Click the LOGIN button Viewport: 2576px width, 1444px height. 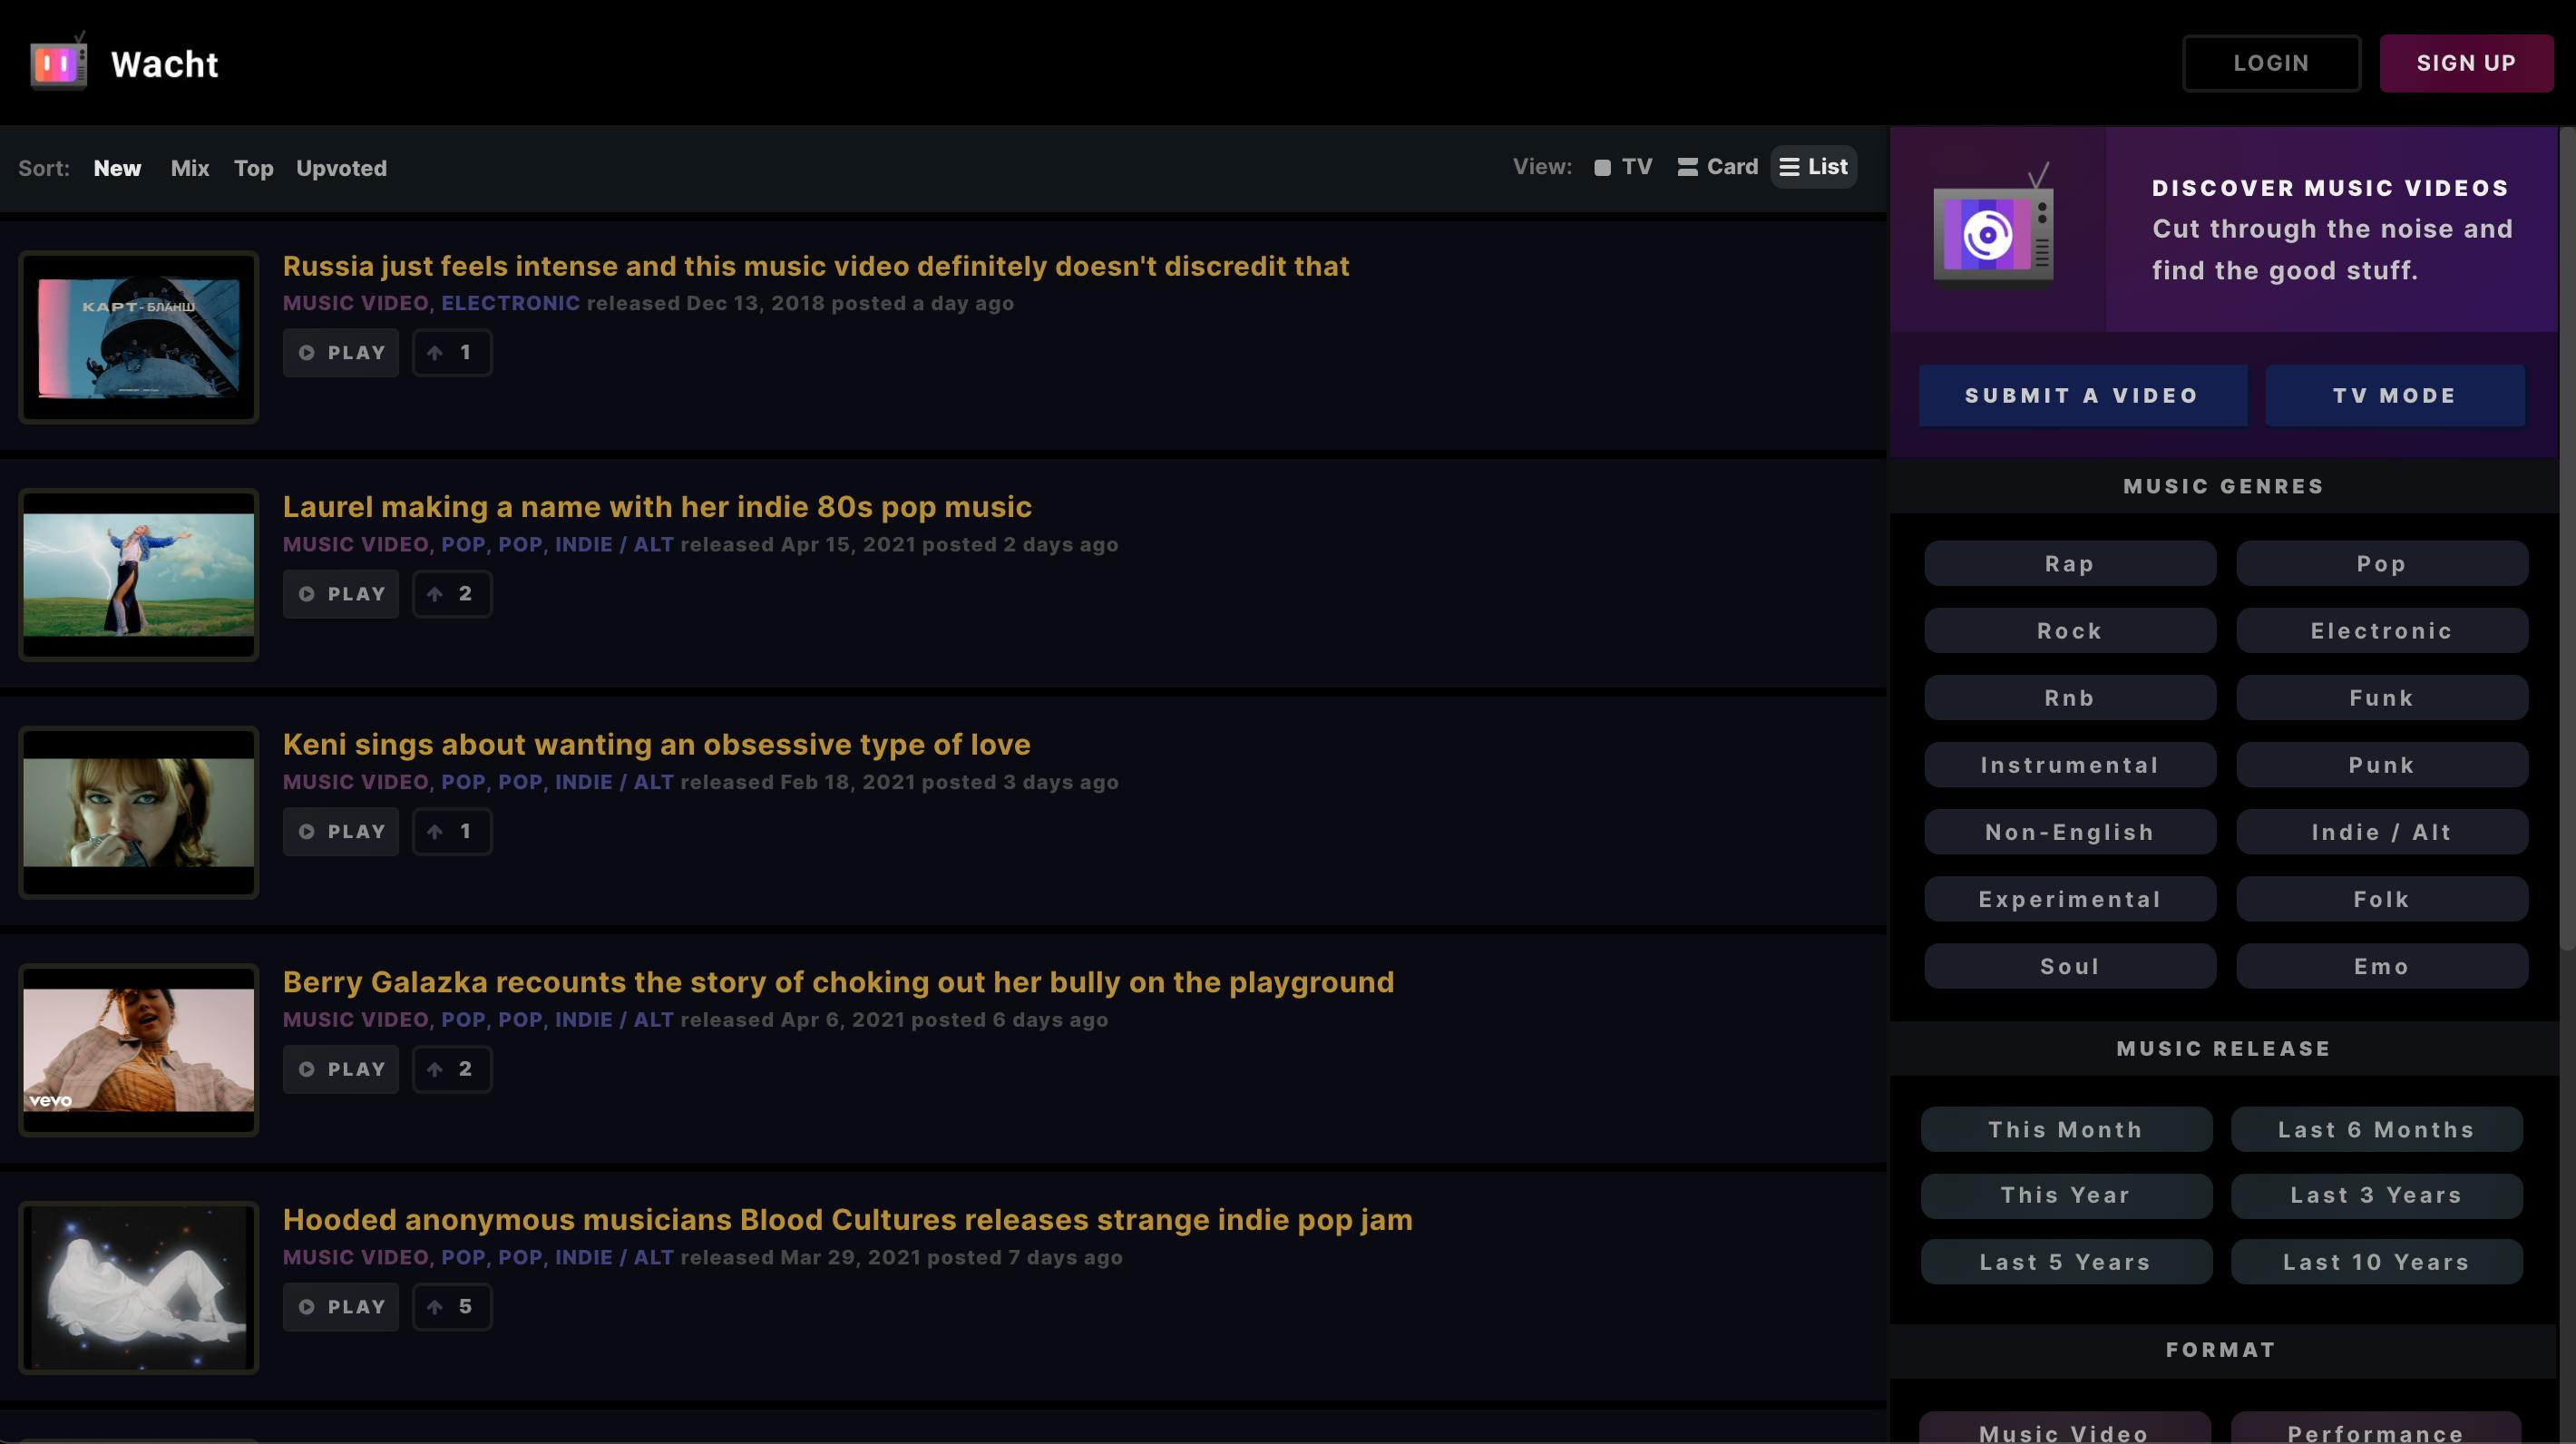[x=2271, y=63]
